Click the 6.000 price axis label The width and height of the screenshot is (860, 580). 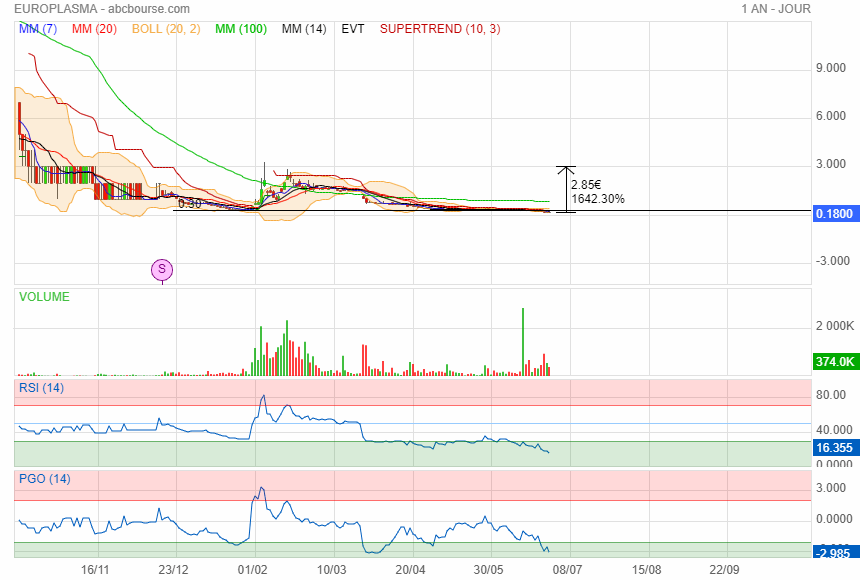pos(831,116)
